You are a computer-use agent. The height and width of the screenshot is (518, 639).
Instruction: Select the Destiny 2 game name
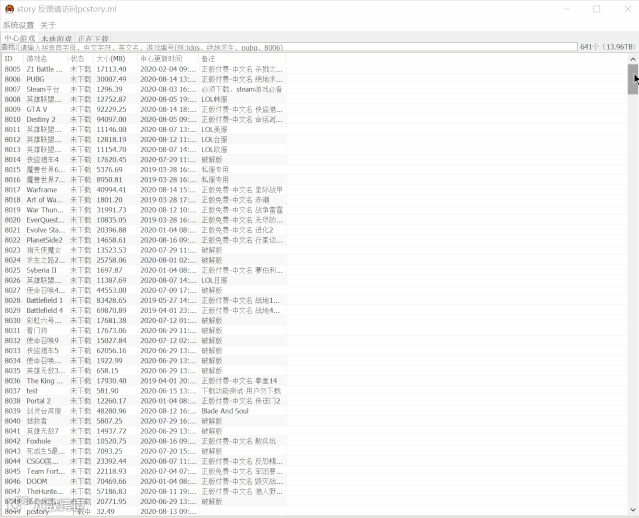41,119
